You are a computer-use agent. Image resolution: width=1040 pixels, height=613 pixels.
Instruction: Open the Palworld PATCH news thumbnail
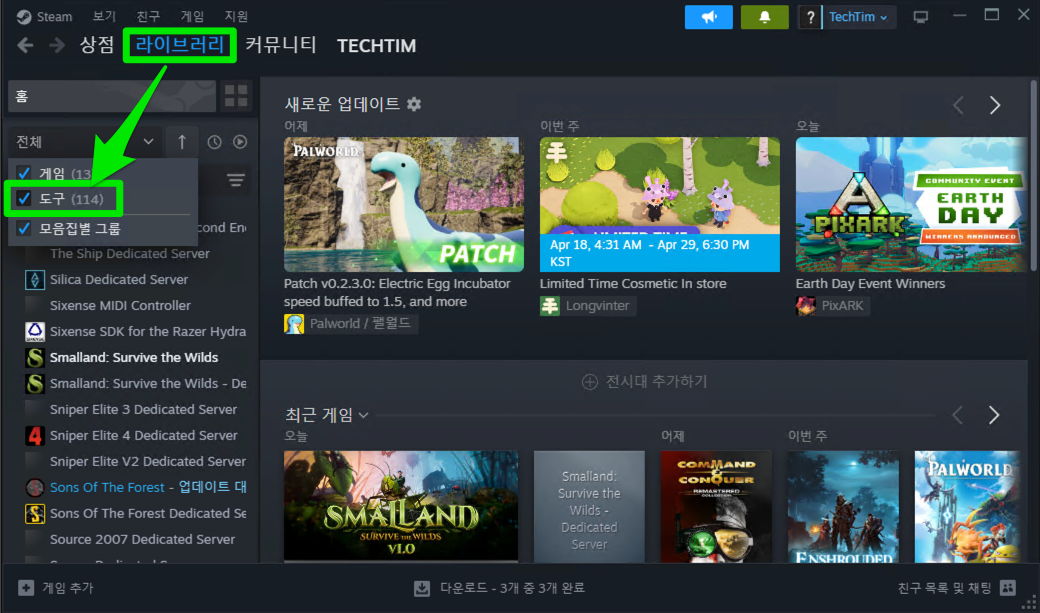(404, 204)
